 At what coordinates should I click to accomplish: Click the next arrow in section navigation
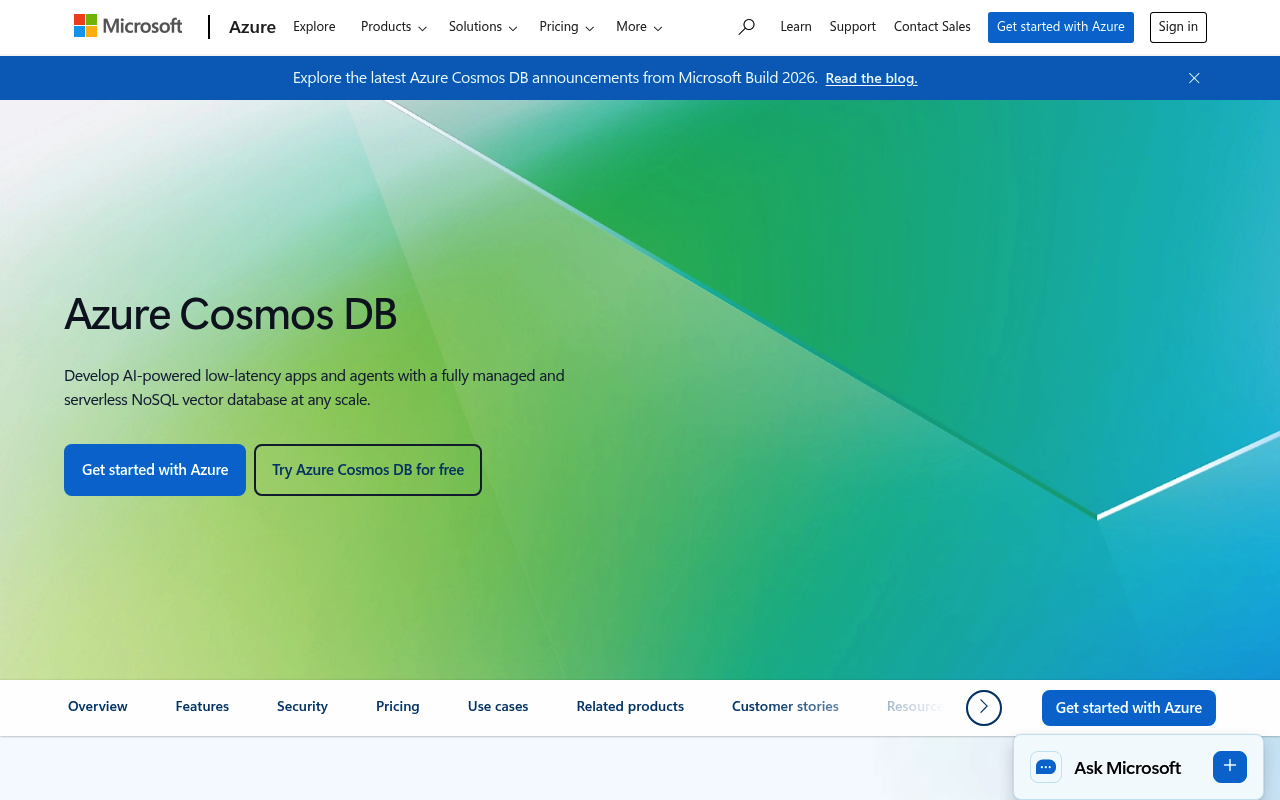984,707
